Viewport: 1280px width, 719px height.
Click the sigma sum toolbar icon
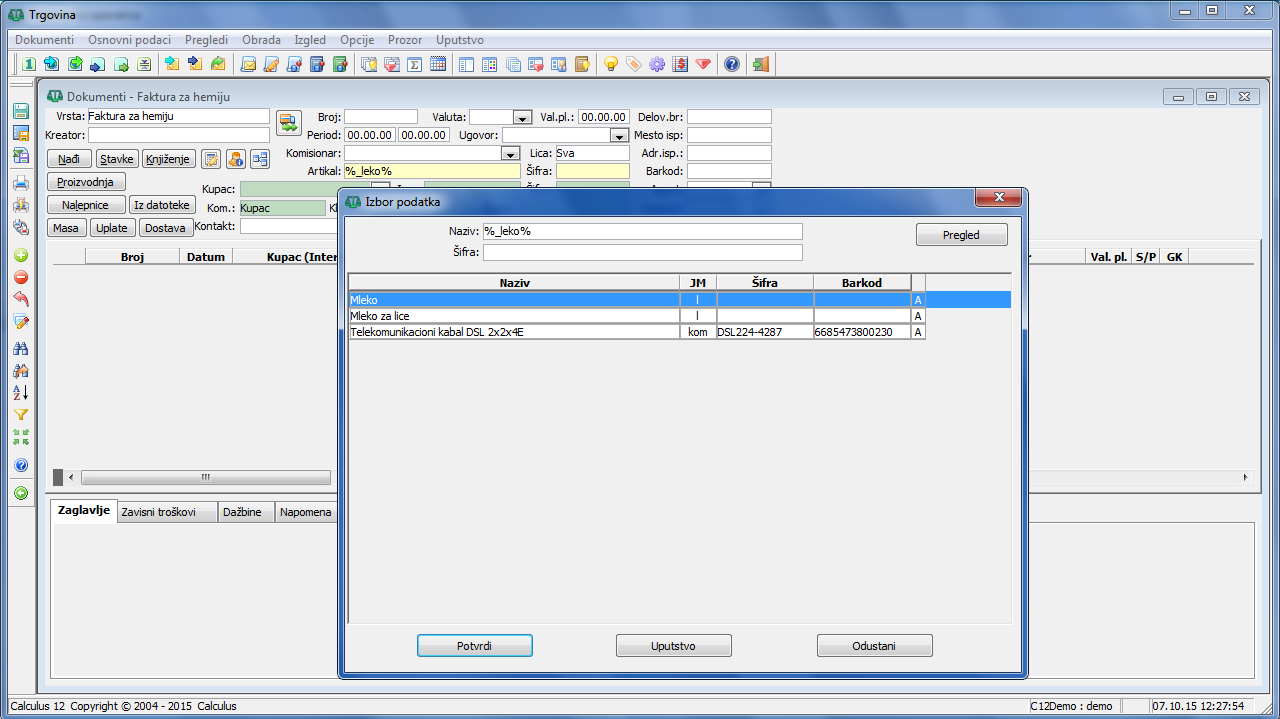tap(414, 65)
